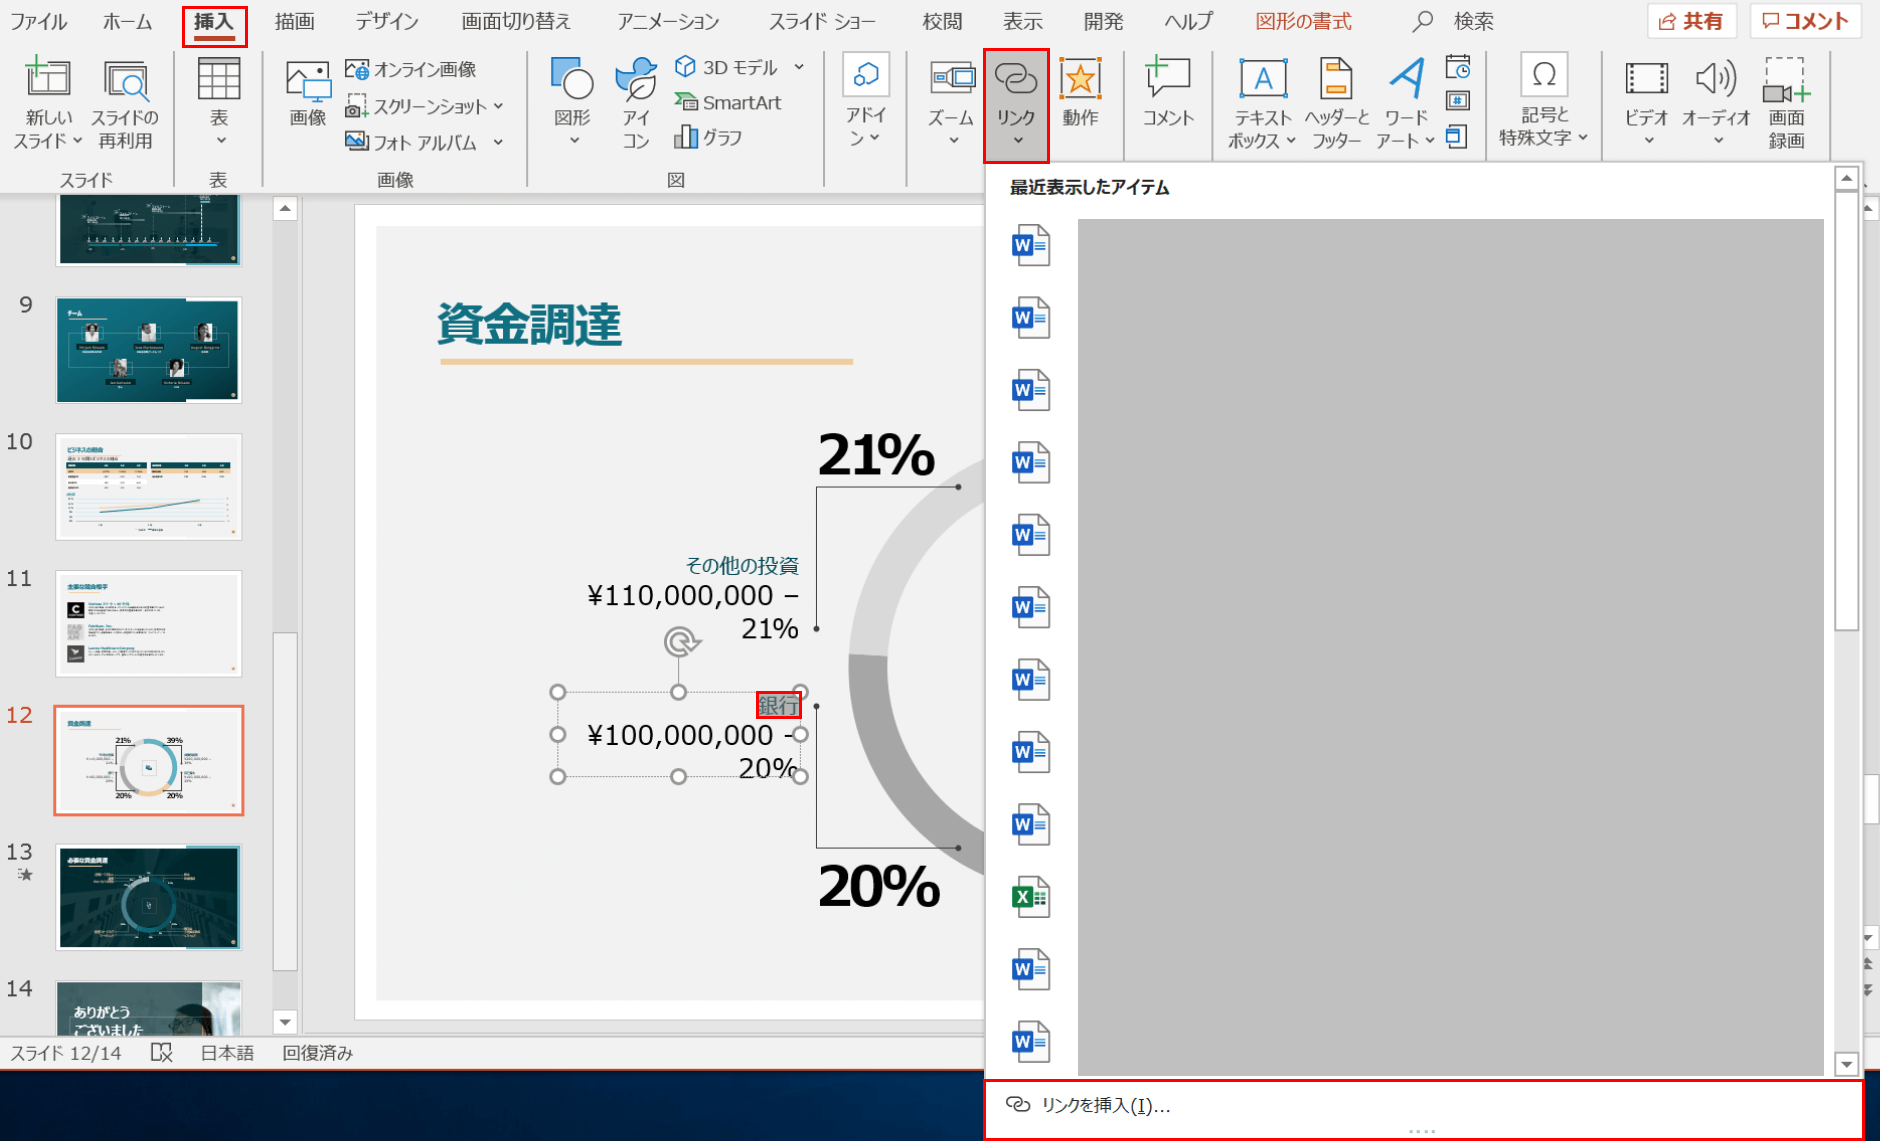The height and width of the screenshot is (1141, 1880).
Task: Expand the Screenshot dropdown arrow
Action: click(498, 106)
